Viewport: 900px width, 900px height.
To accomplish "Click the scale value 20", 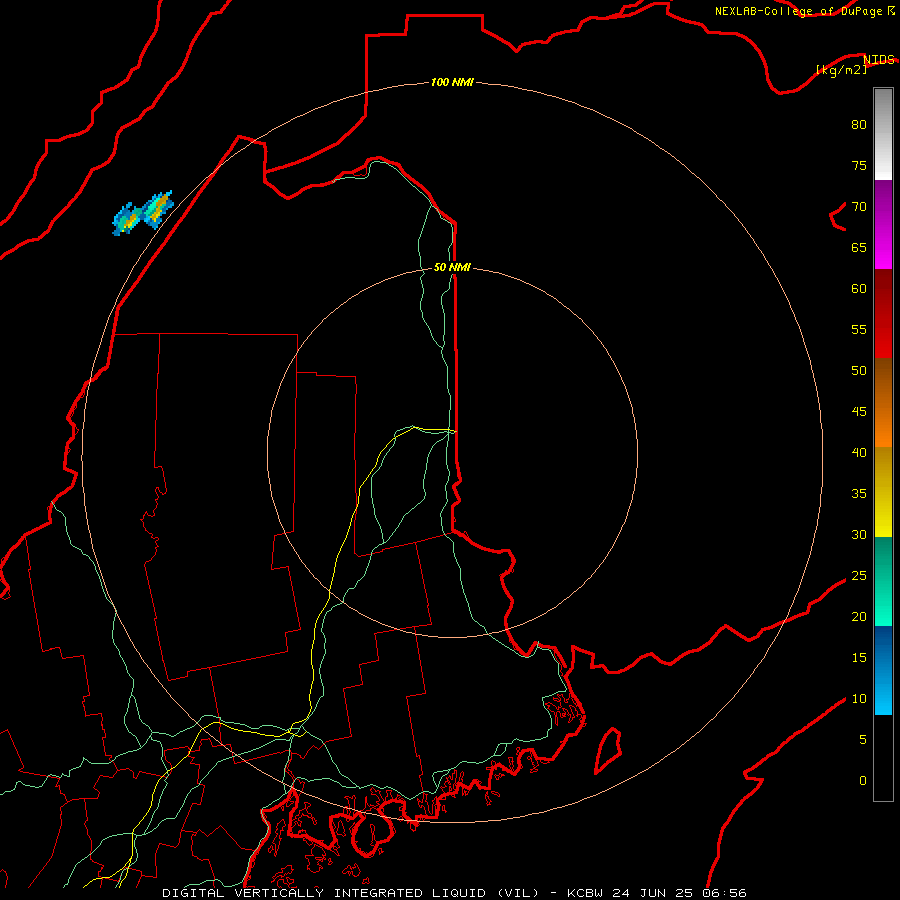I will point(859,616).
